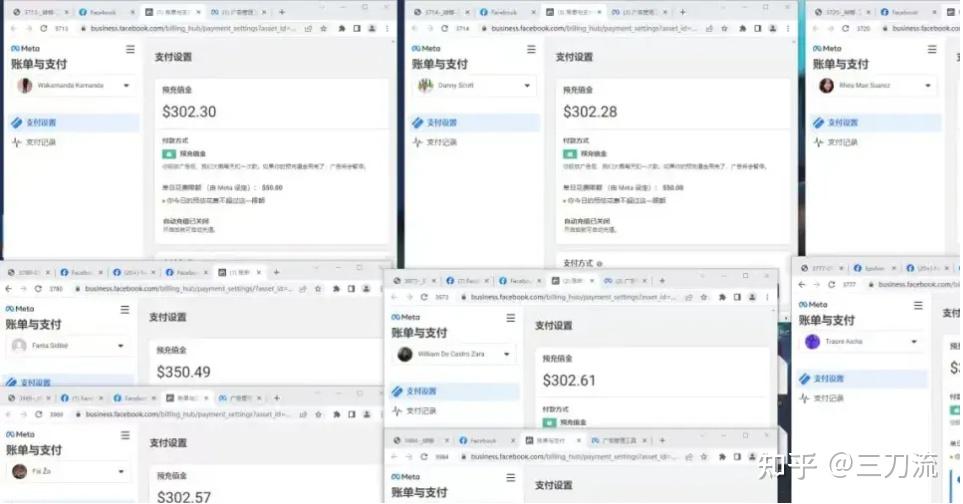
Task: Open hamburger menu in Wakamanda Kamanda window
Action: coord(130,49)
